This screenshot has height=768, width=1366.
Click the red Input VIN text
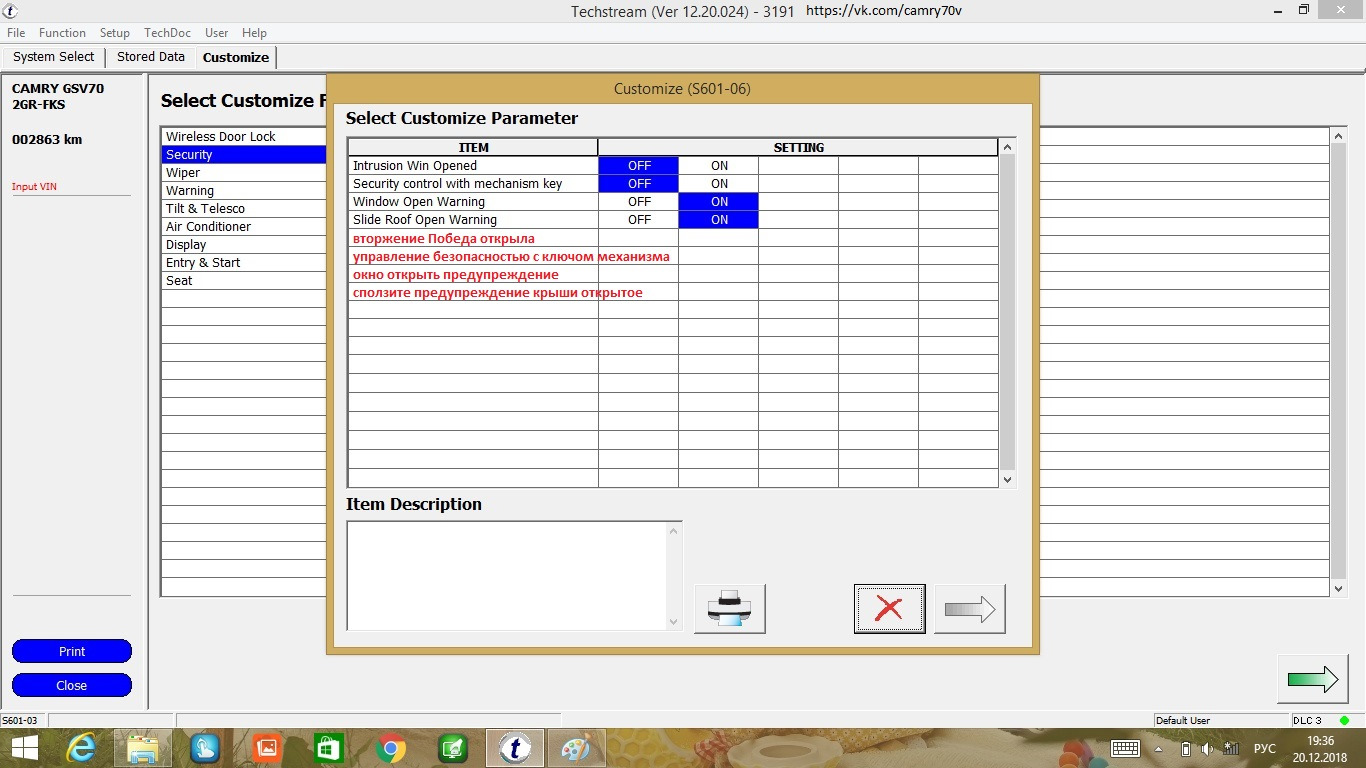(x=34, y=187)
